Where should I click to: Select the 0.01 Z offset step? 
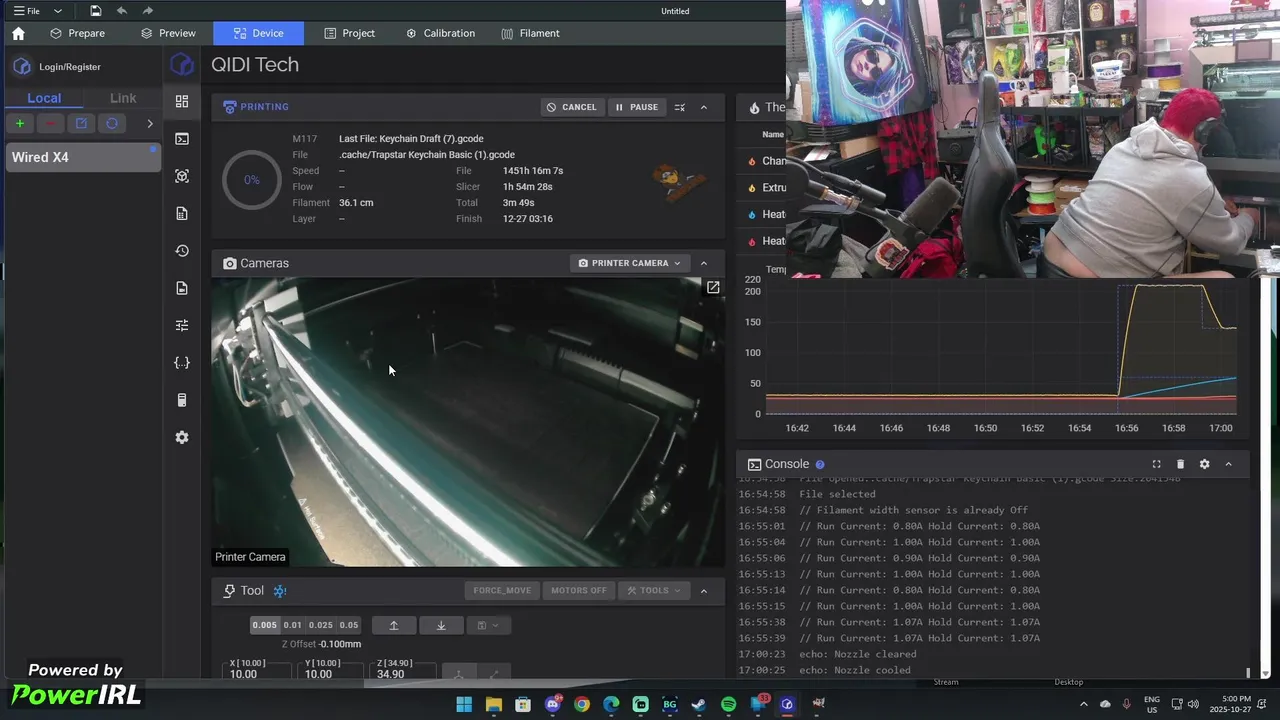click(x=292, y=625)
